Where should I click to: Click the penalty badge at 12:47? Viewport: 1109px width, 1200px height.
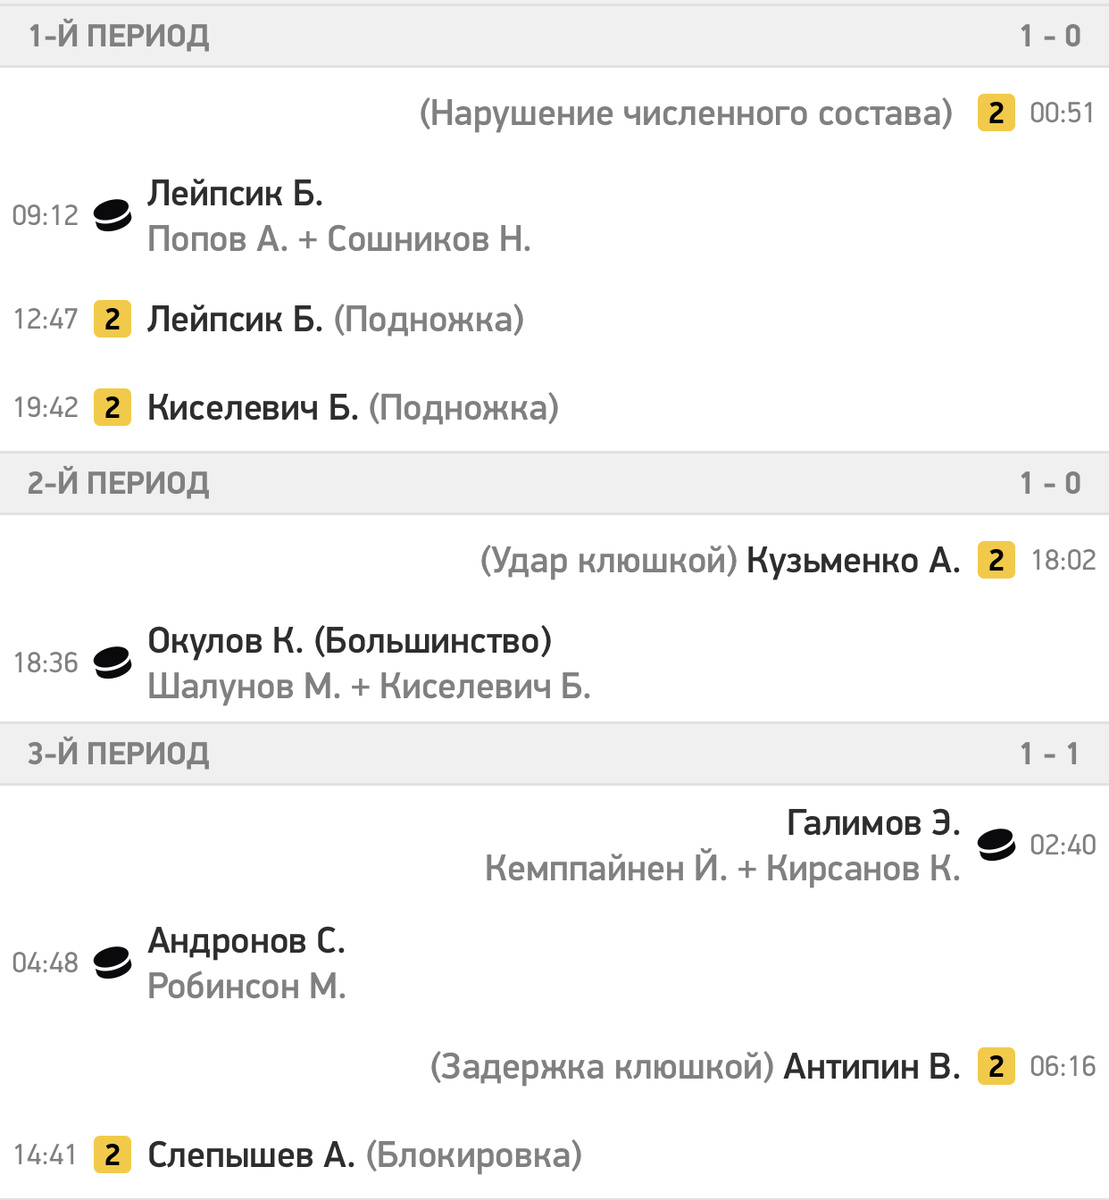[112, 319]
